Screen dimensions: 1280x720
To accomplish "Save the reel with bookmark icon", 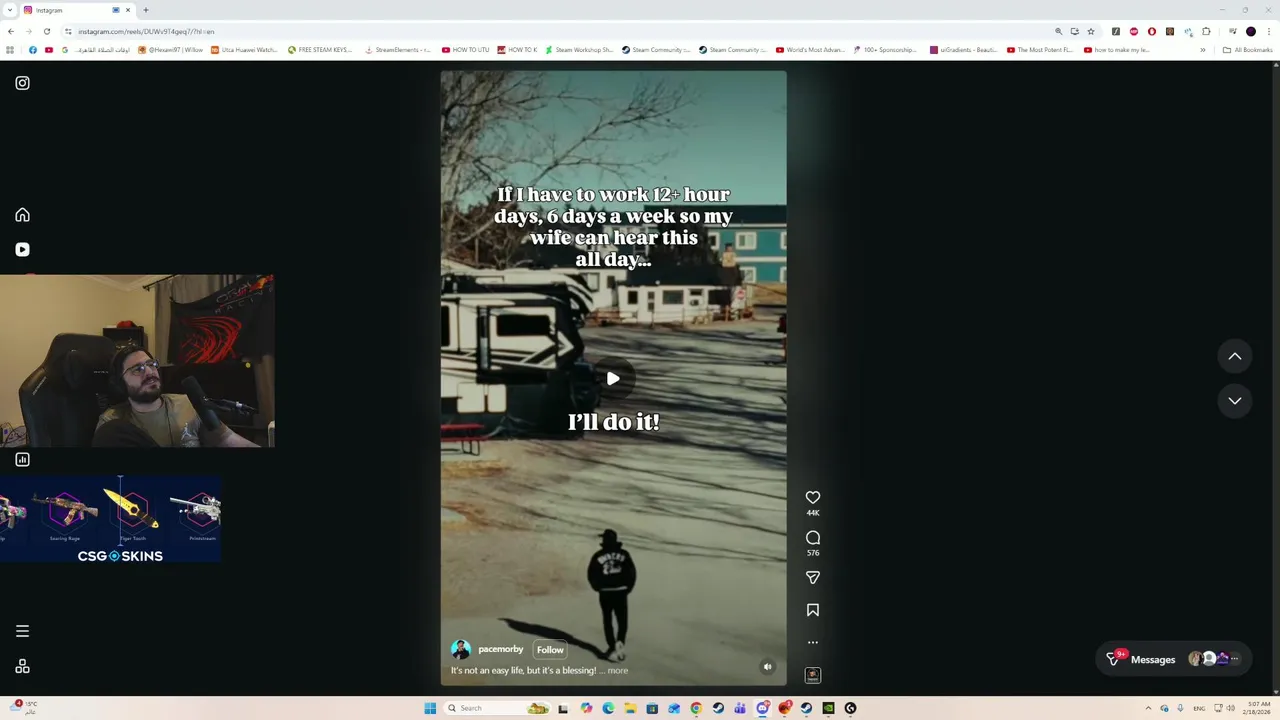I will 813,610.
